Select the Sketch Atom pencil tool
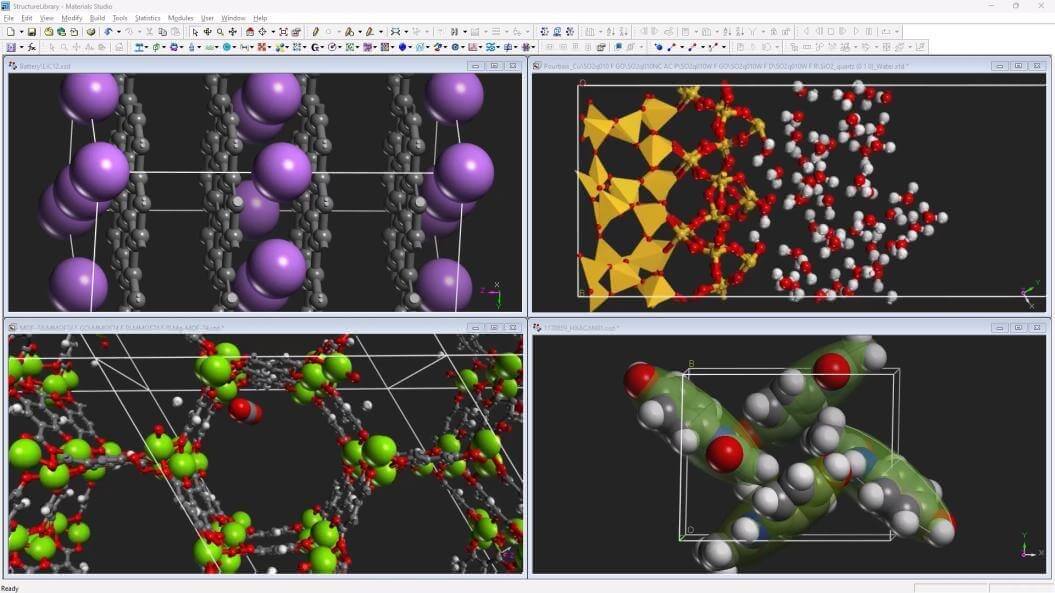The height and width of the screenshot is (593, 1055). (315, 32)
